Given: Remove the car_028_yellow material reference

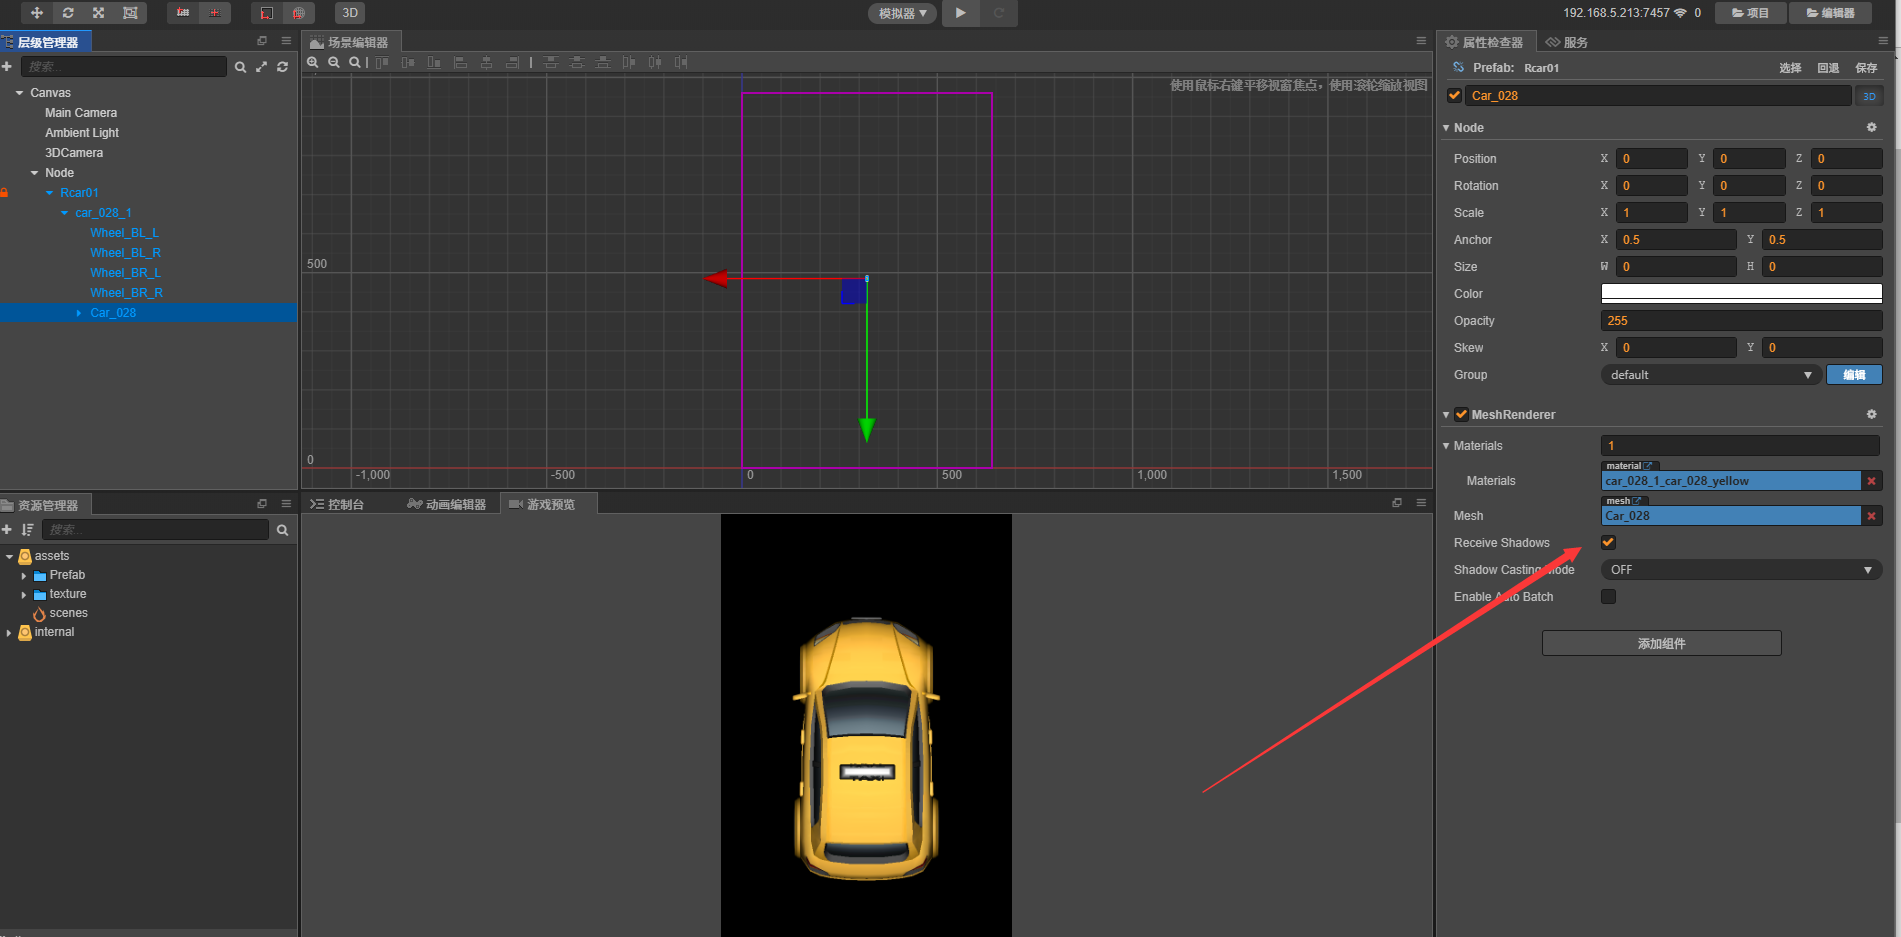Looking at the screenshot, I should (1871, 481).
